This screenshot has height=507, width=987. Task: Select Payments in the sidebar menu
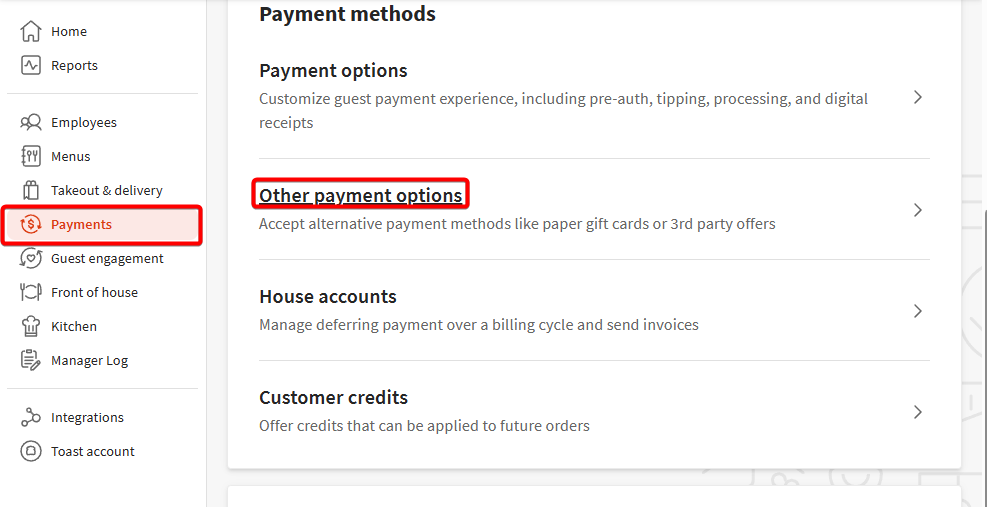tap(82, 224)
